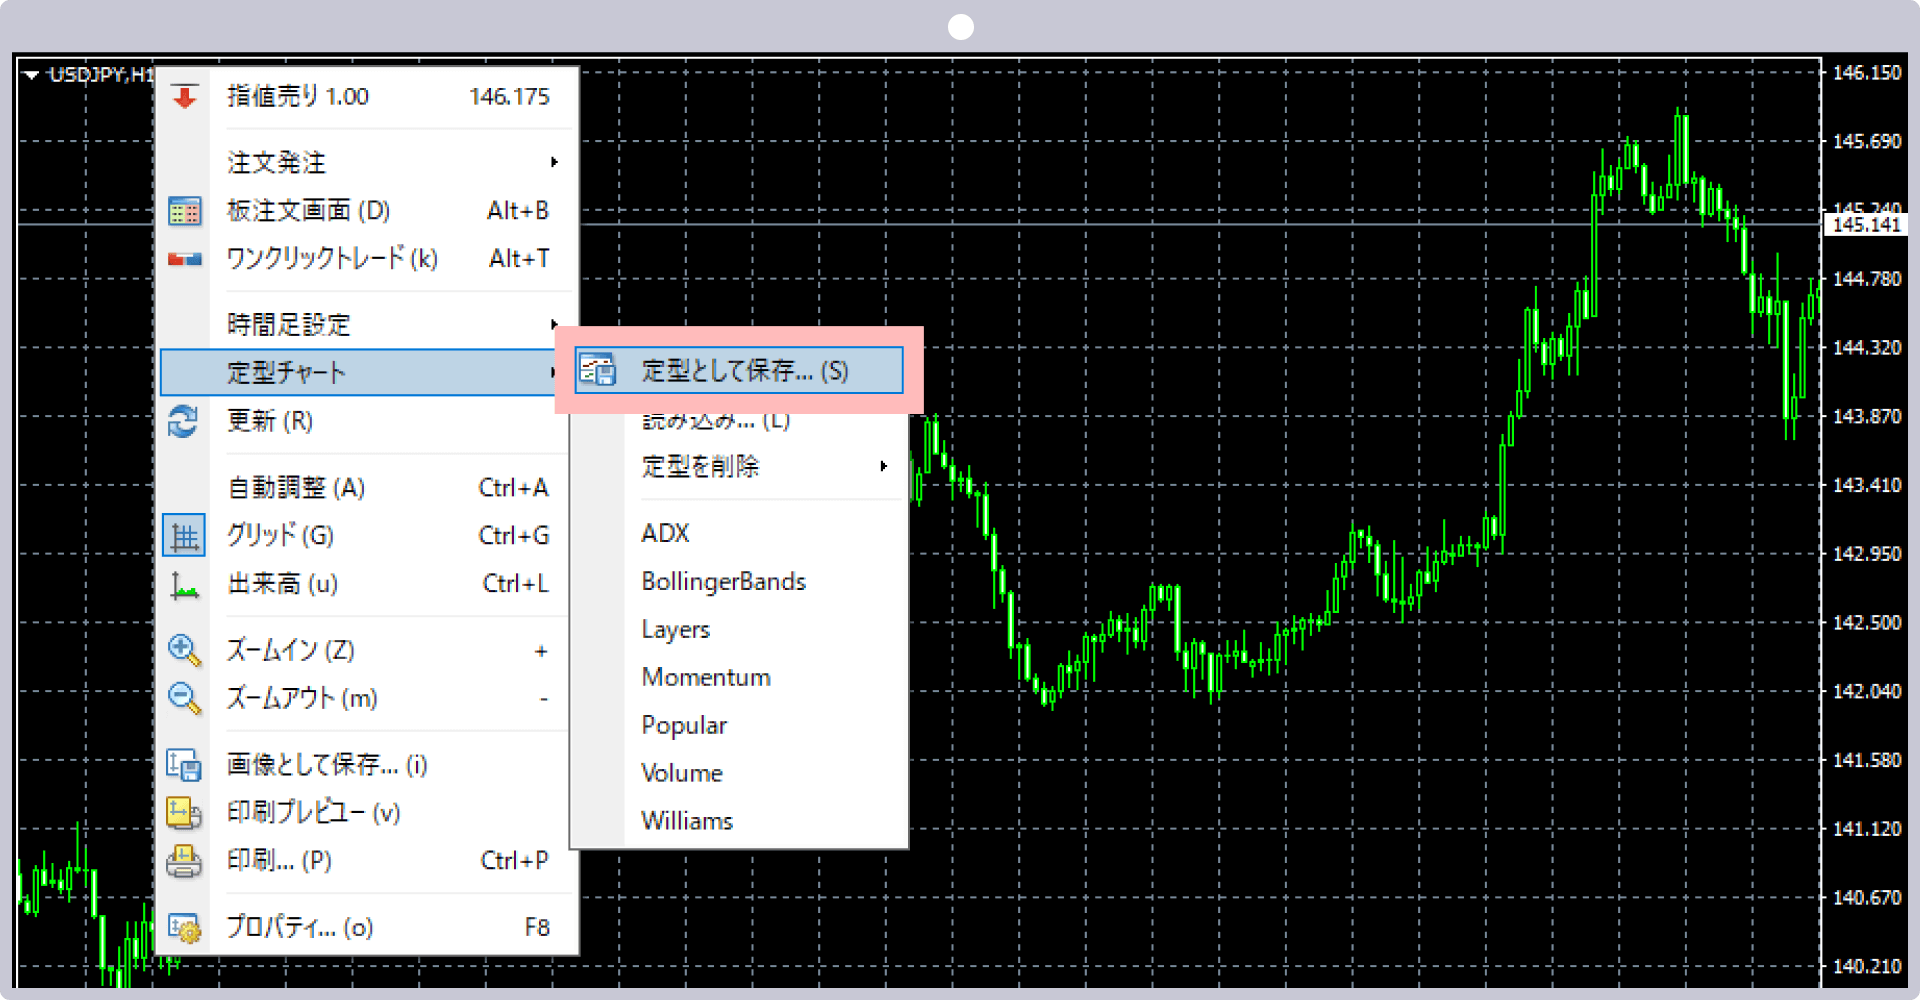The image size is (1920, 1000).
Task: Select the one-click trading (ワンクリックトレード) icon
Action: pos(184,258)
